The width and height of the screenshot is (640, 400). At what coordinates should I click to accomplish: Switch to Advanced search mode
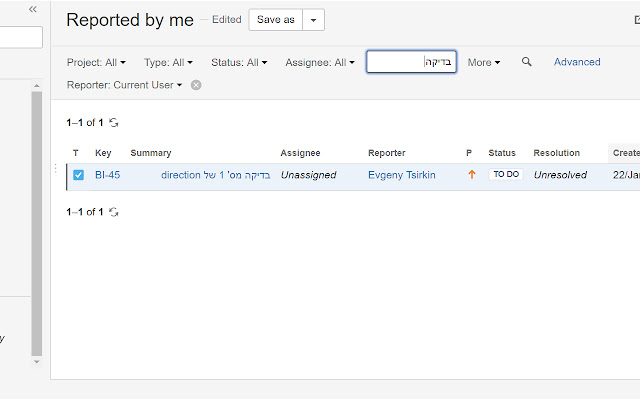pyautogui.click(x=577, y=62)
